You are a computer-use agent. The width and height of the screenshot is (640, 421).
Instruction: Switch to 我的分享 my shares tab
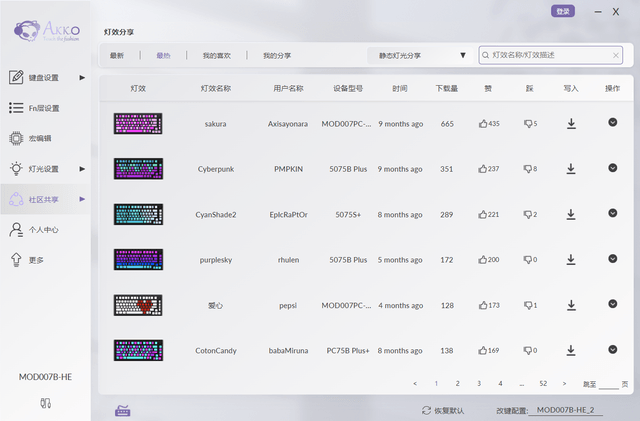277,56
